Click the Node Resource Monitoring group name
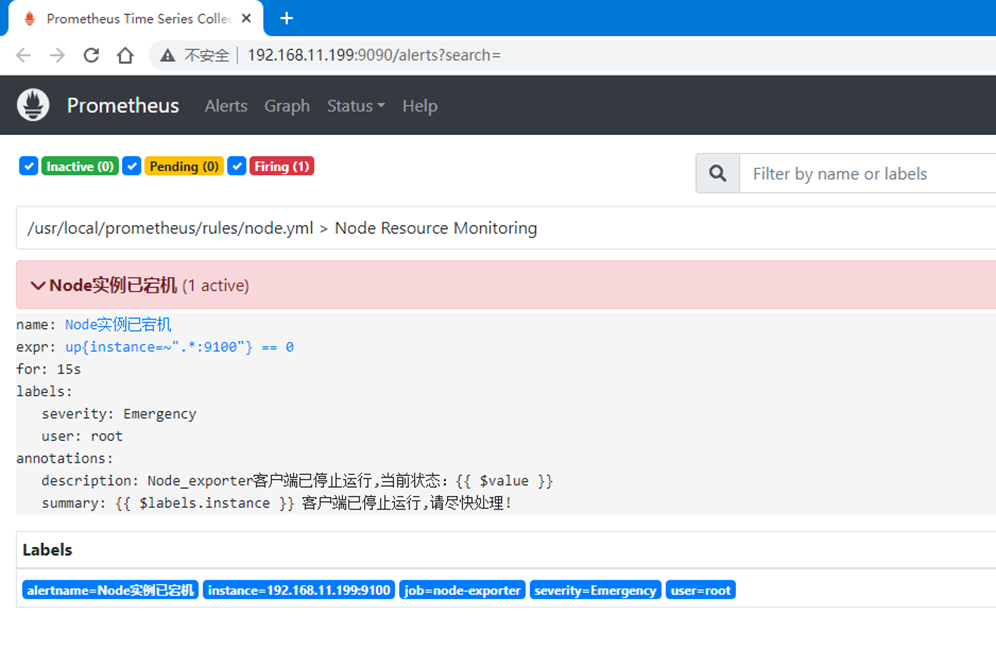996x649 pixels. click(436, 228)
